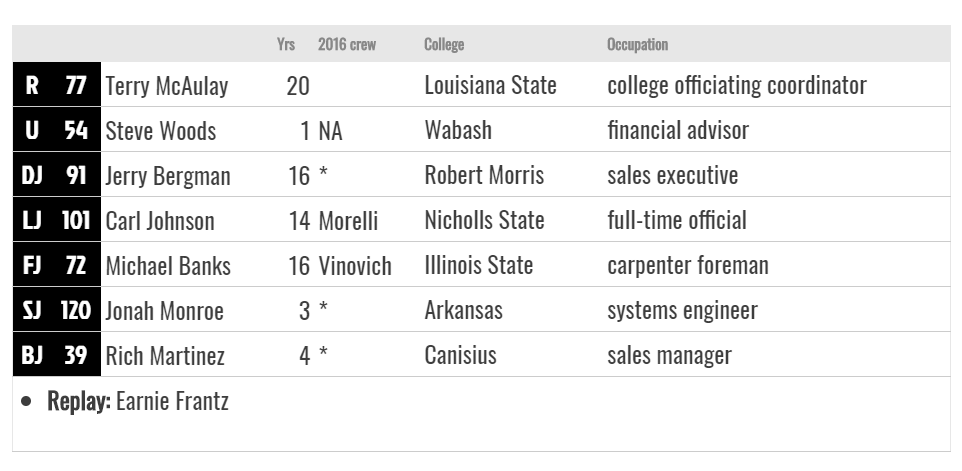
Task: Select the College column header
Action: 444,45
